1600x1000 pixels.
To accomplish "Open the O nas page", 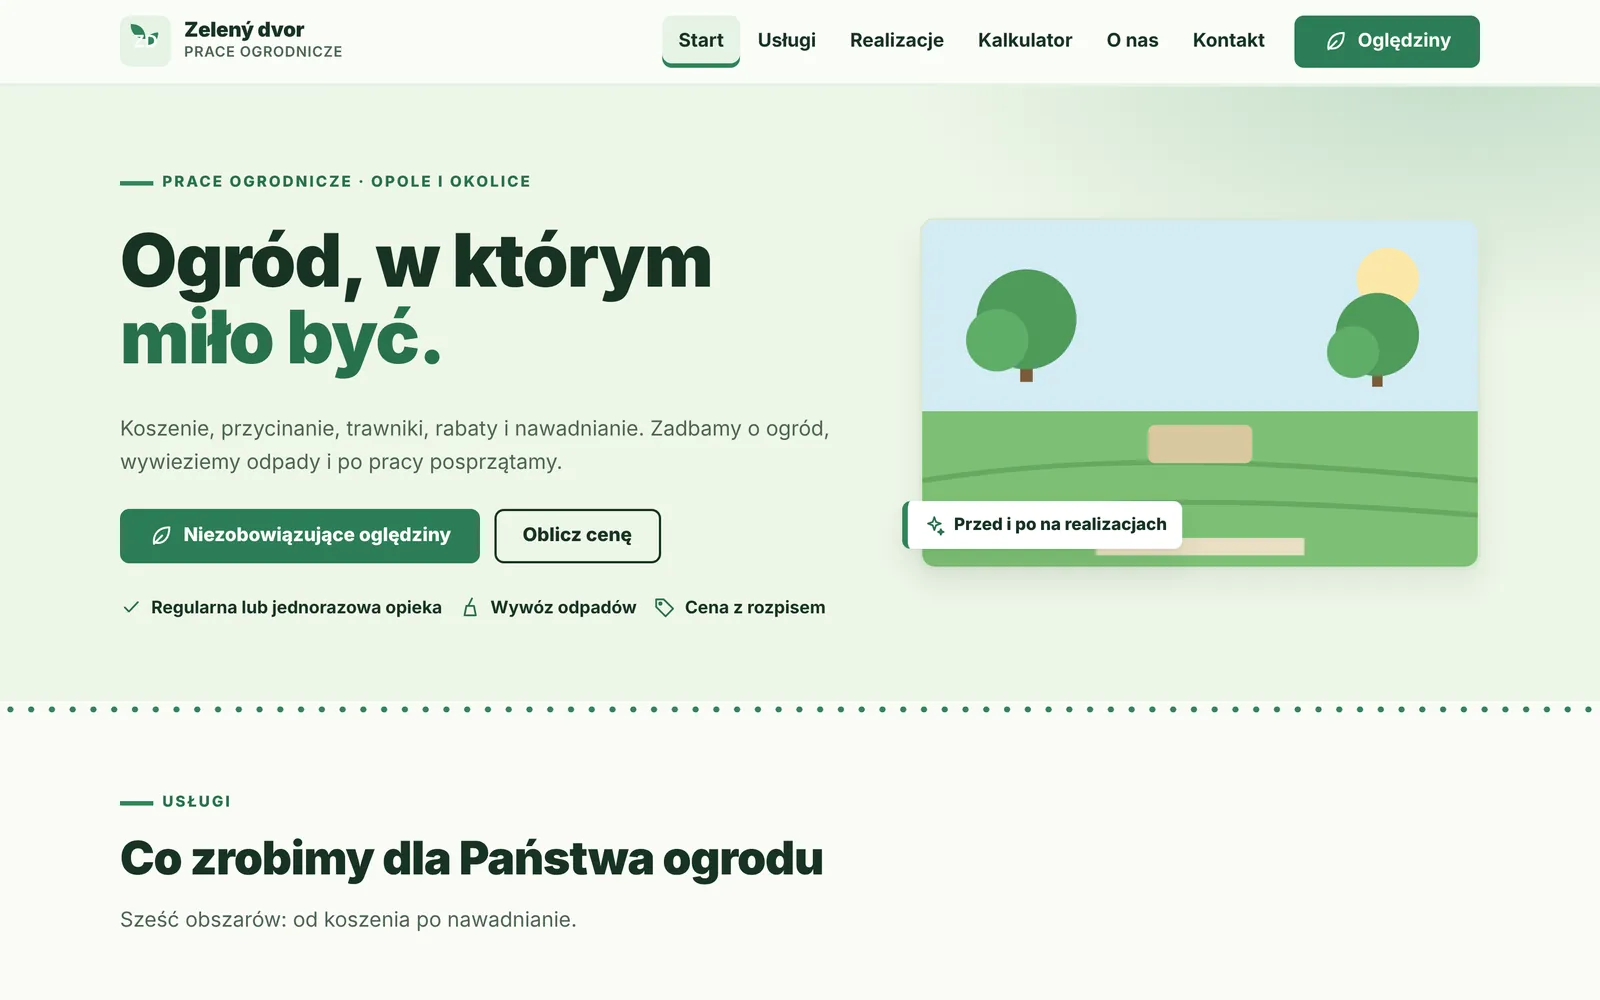I will tap(1132, 41).
